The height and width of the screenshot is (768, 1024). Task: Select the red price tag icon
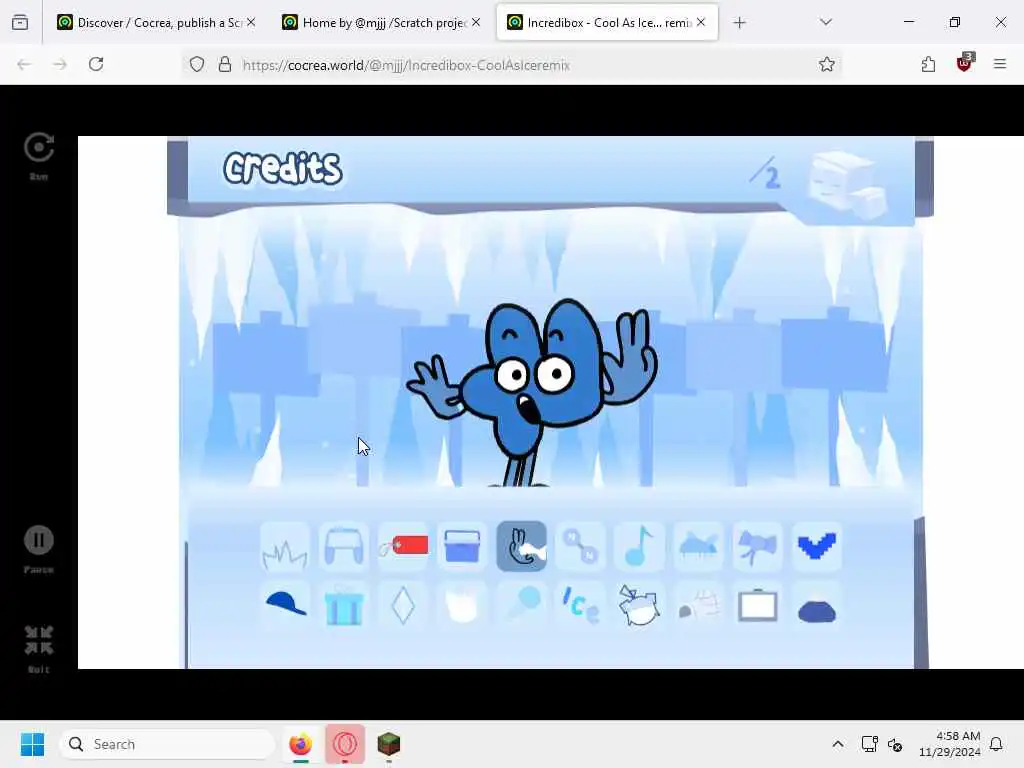tap(403, 547)
